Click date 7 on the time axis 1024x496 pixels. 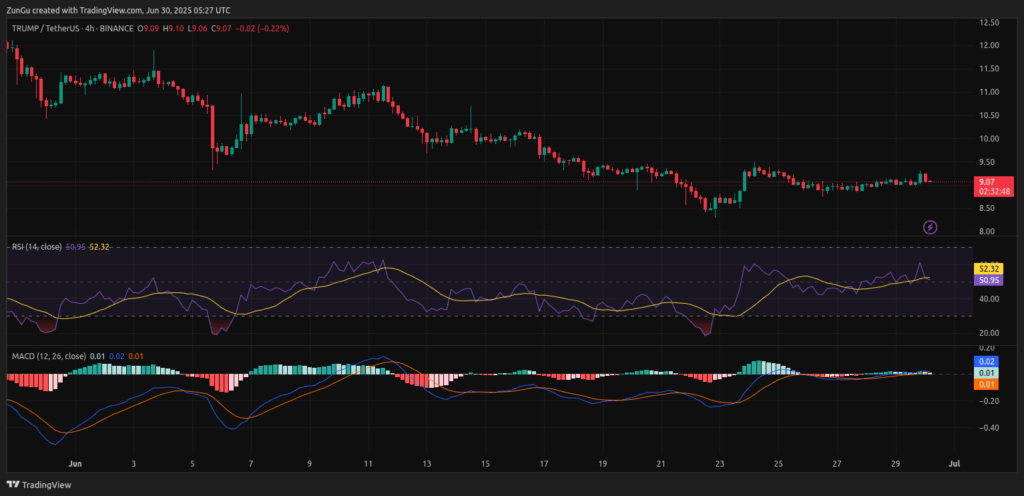click(251, 464)
